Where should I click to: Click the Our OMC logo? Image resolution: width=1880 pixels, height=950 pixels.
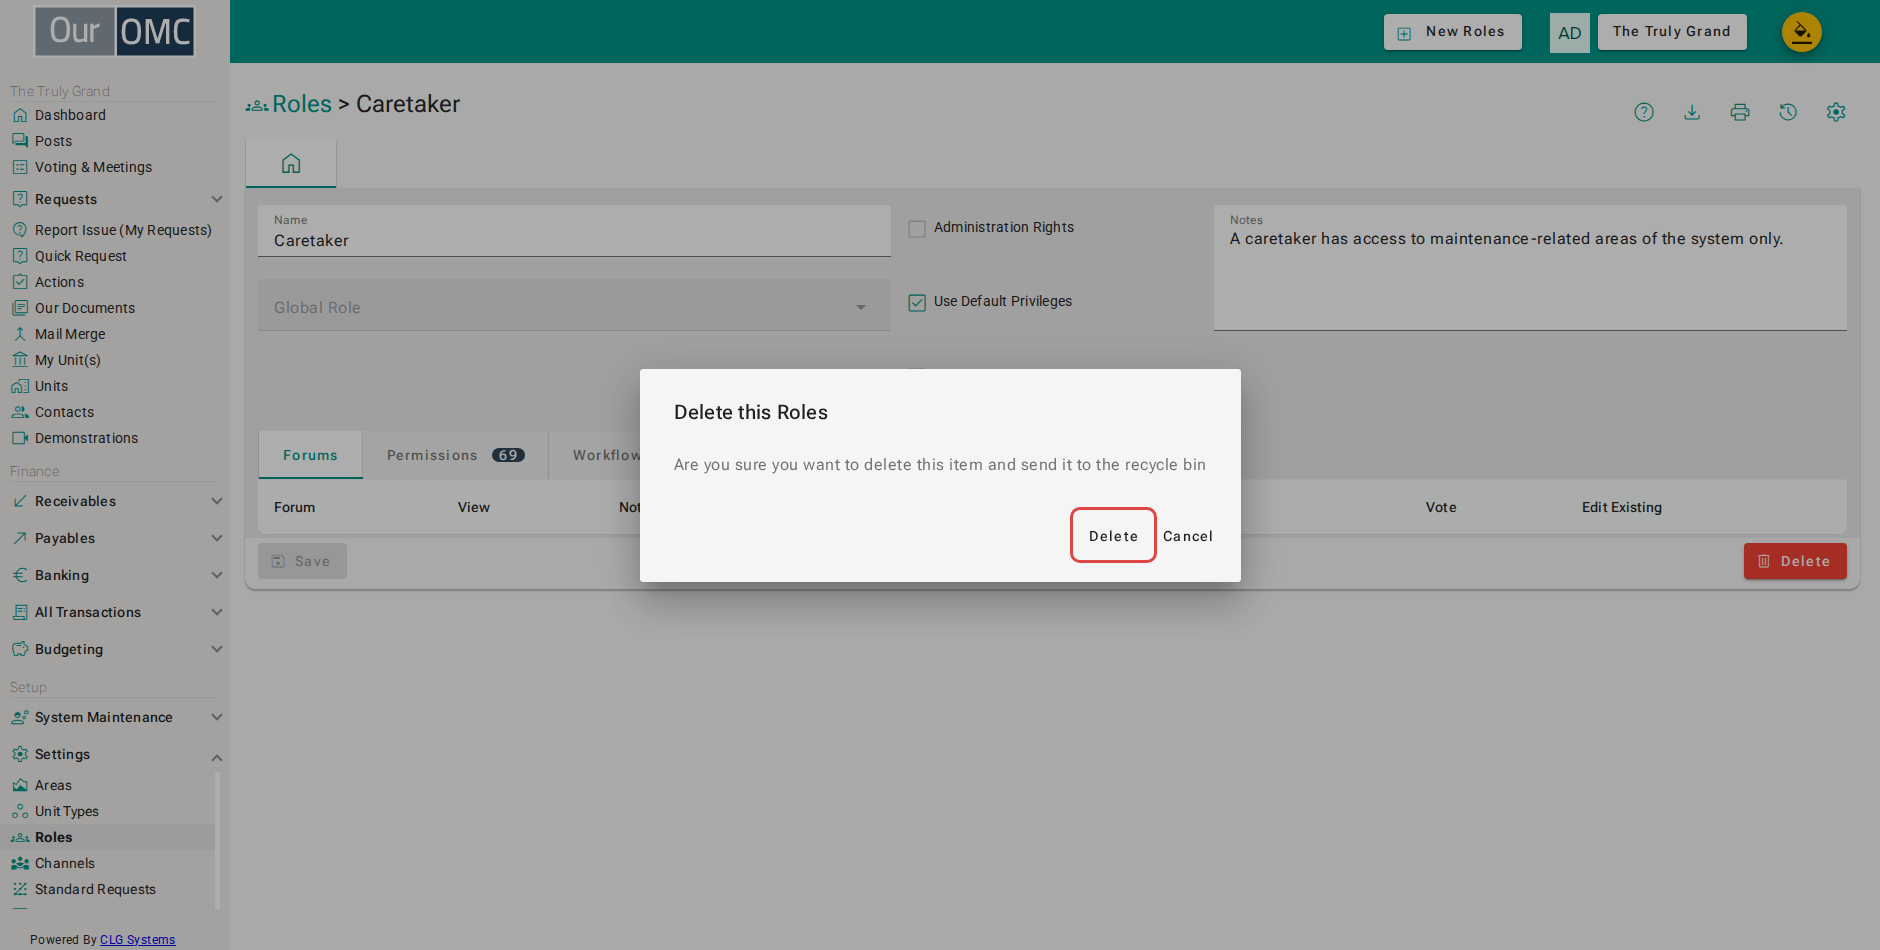point(115,31)
